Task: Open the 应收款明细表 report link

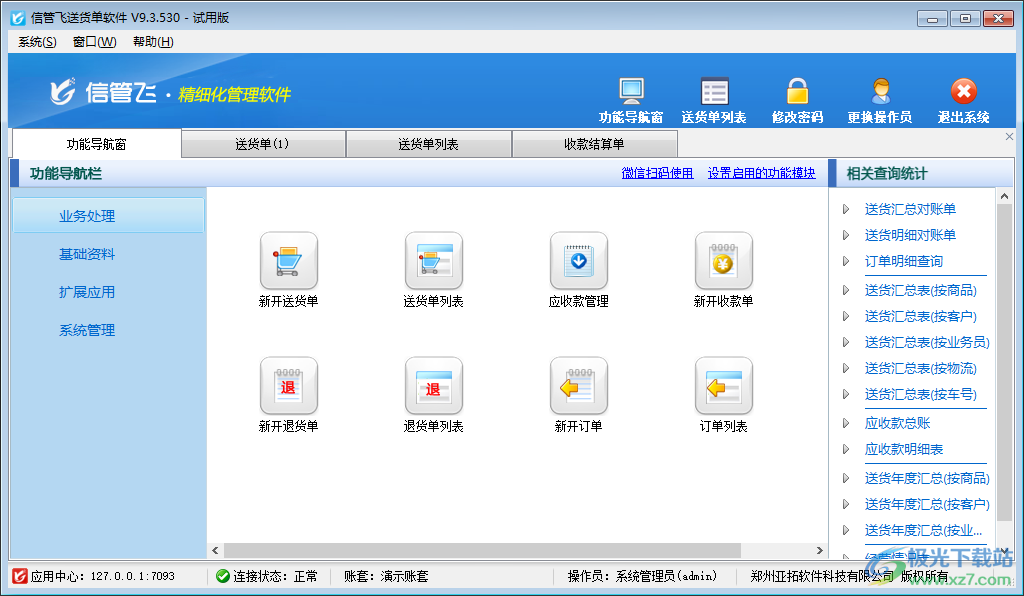Action: (x=904, y=449)
